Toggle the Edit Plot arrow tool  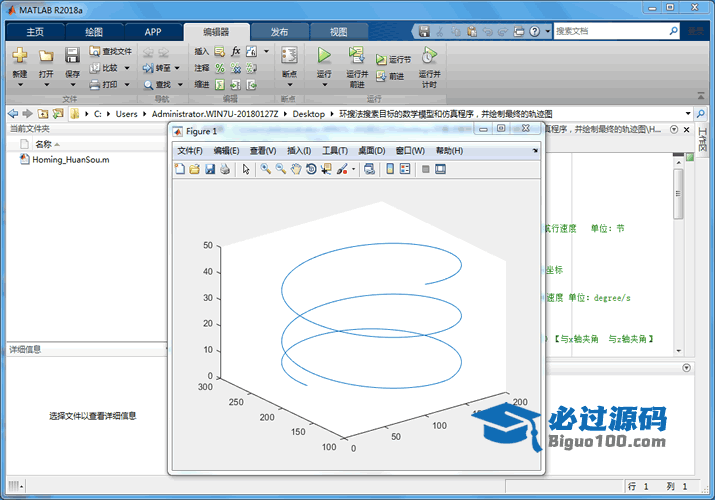pyautogui.click(x=246, y=170)
